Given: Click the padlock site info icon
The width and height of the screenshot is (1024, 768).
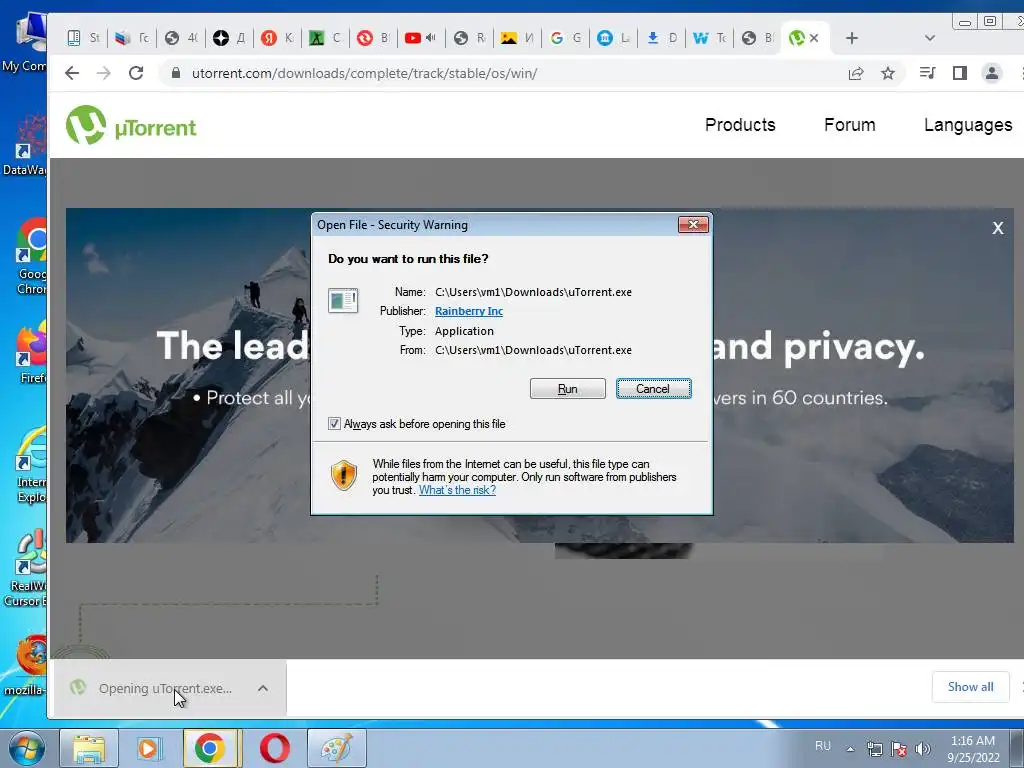Looking at the screenshot, I should pyautogui.click(x=176, y=73).
